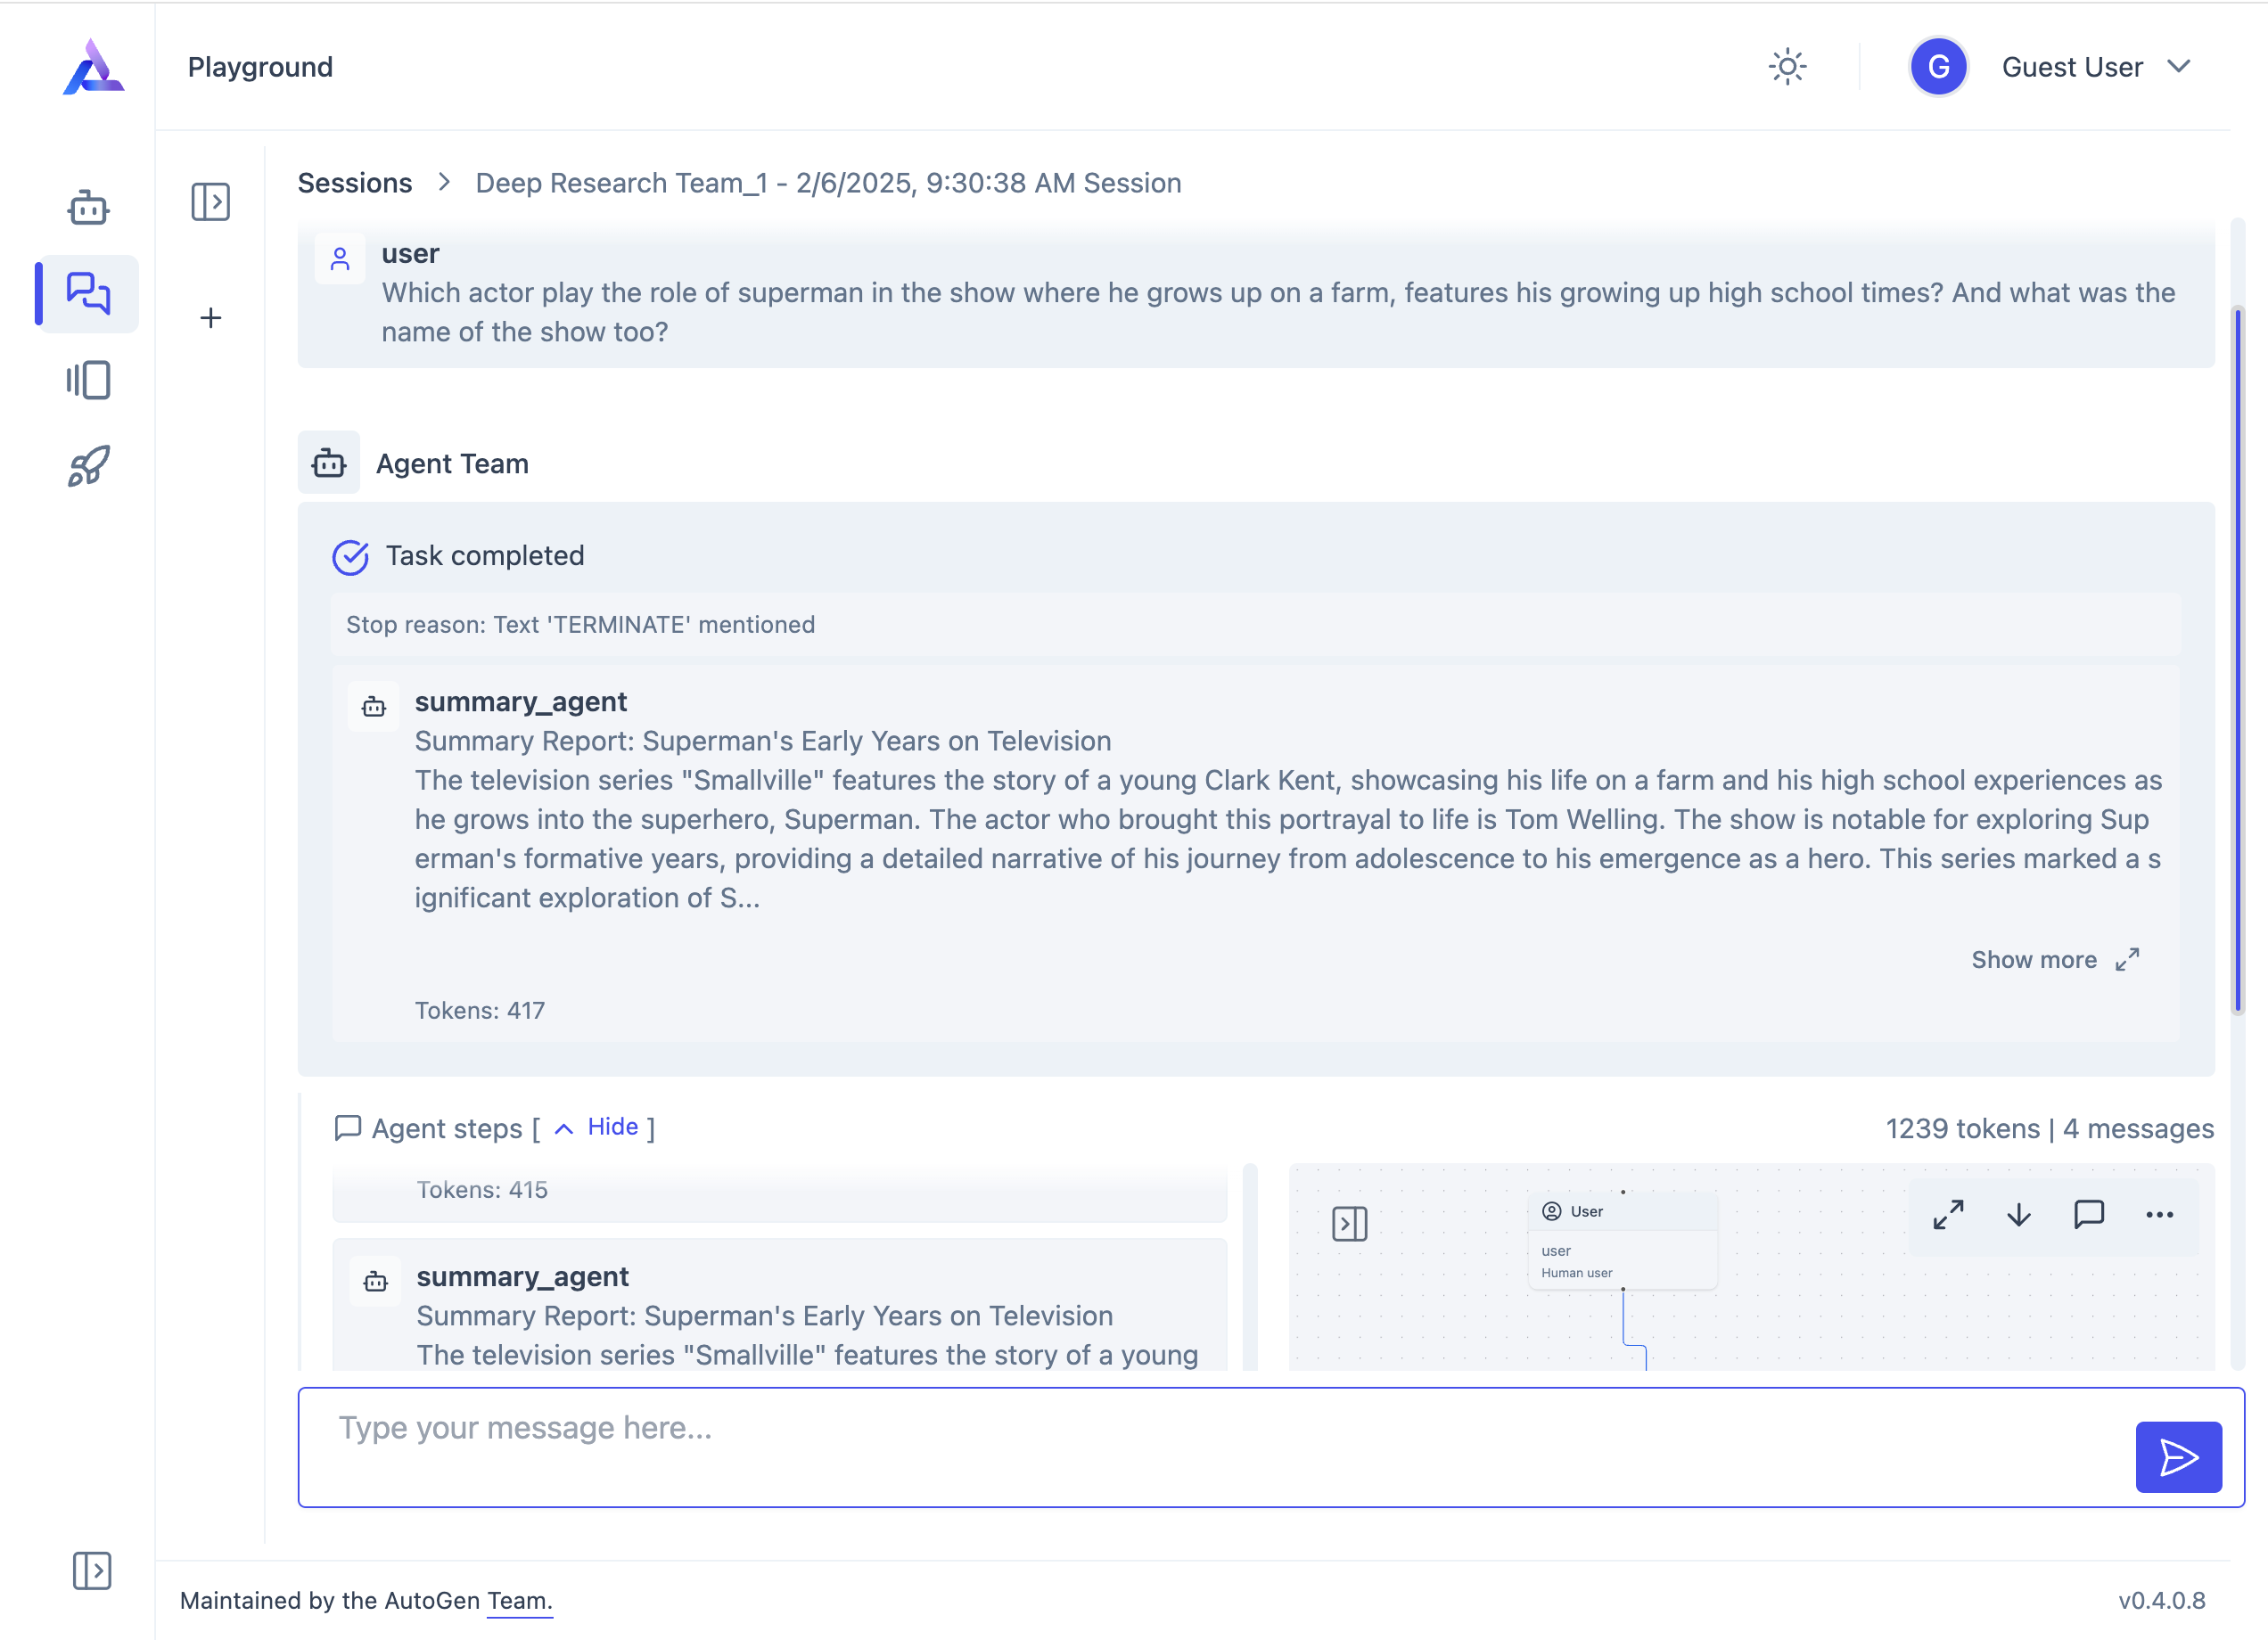The width and height of the screenshot is (2268, 1640).
Task: Open the comment bubble icon on the diagram toolbar
Action: pos(2089,1215)
